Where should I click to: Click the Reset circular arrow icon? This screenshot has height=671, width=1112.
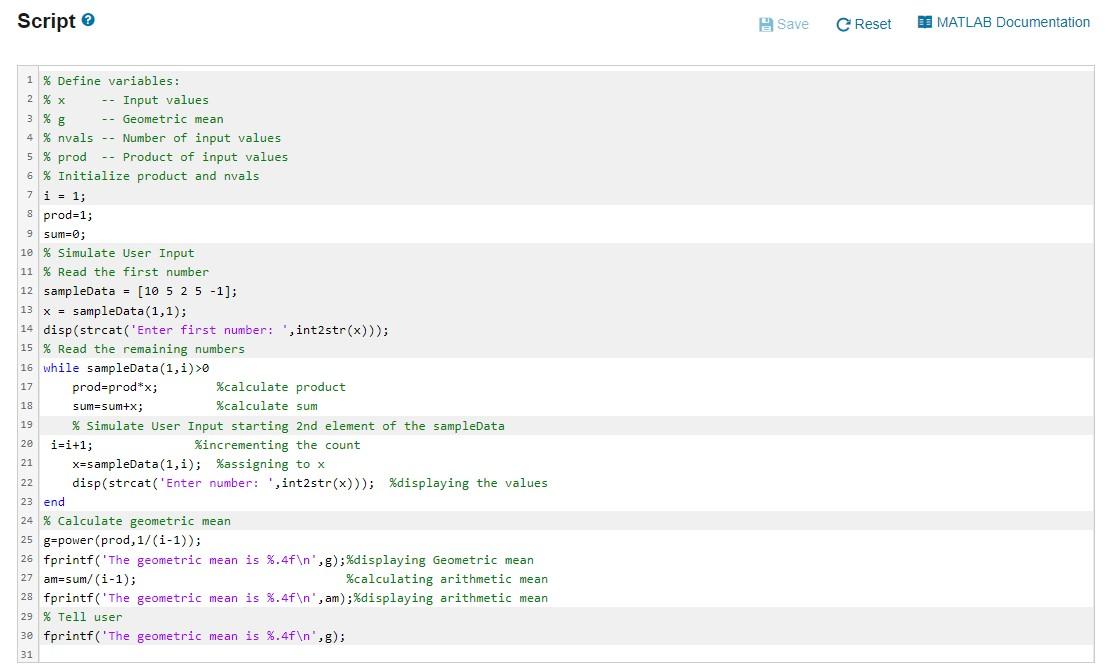(x=843, y=25)
